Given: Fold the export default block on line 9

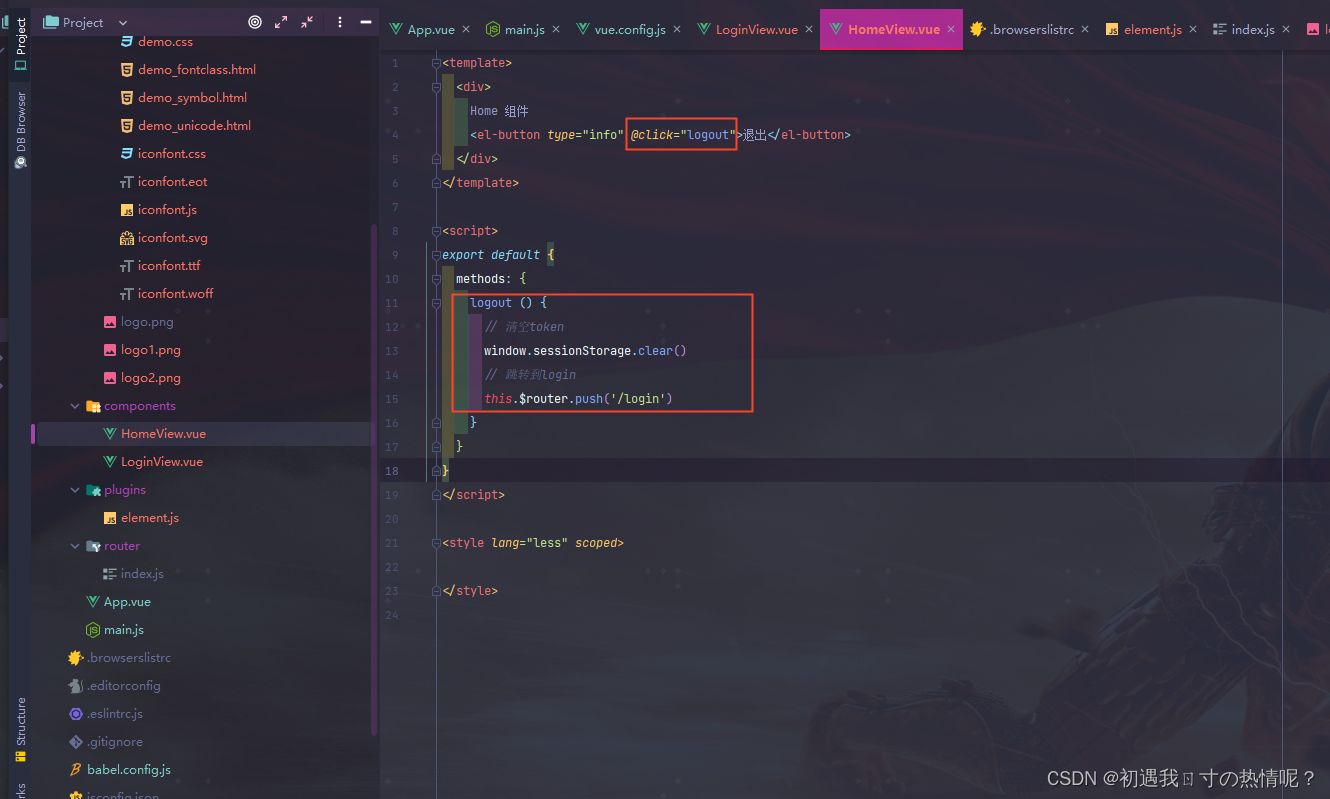Looking at the screenshot, I should 435,255.
